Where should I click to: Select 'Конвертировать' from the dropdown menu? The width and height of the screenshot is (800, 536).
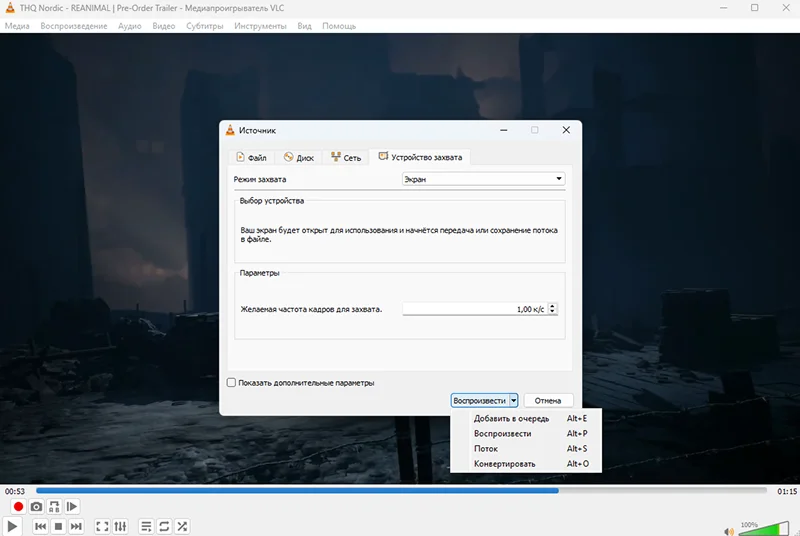[x=505, y=464]
